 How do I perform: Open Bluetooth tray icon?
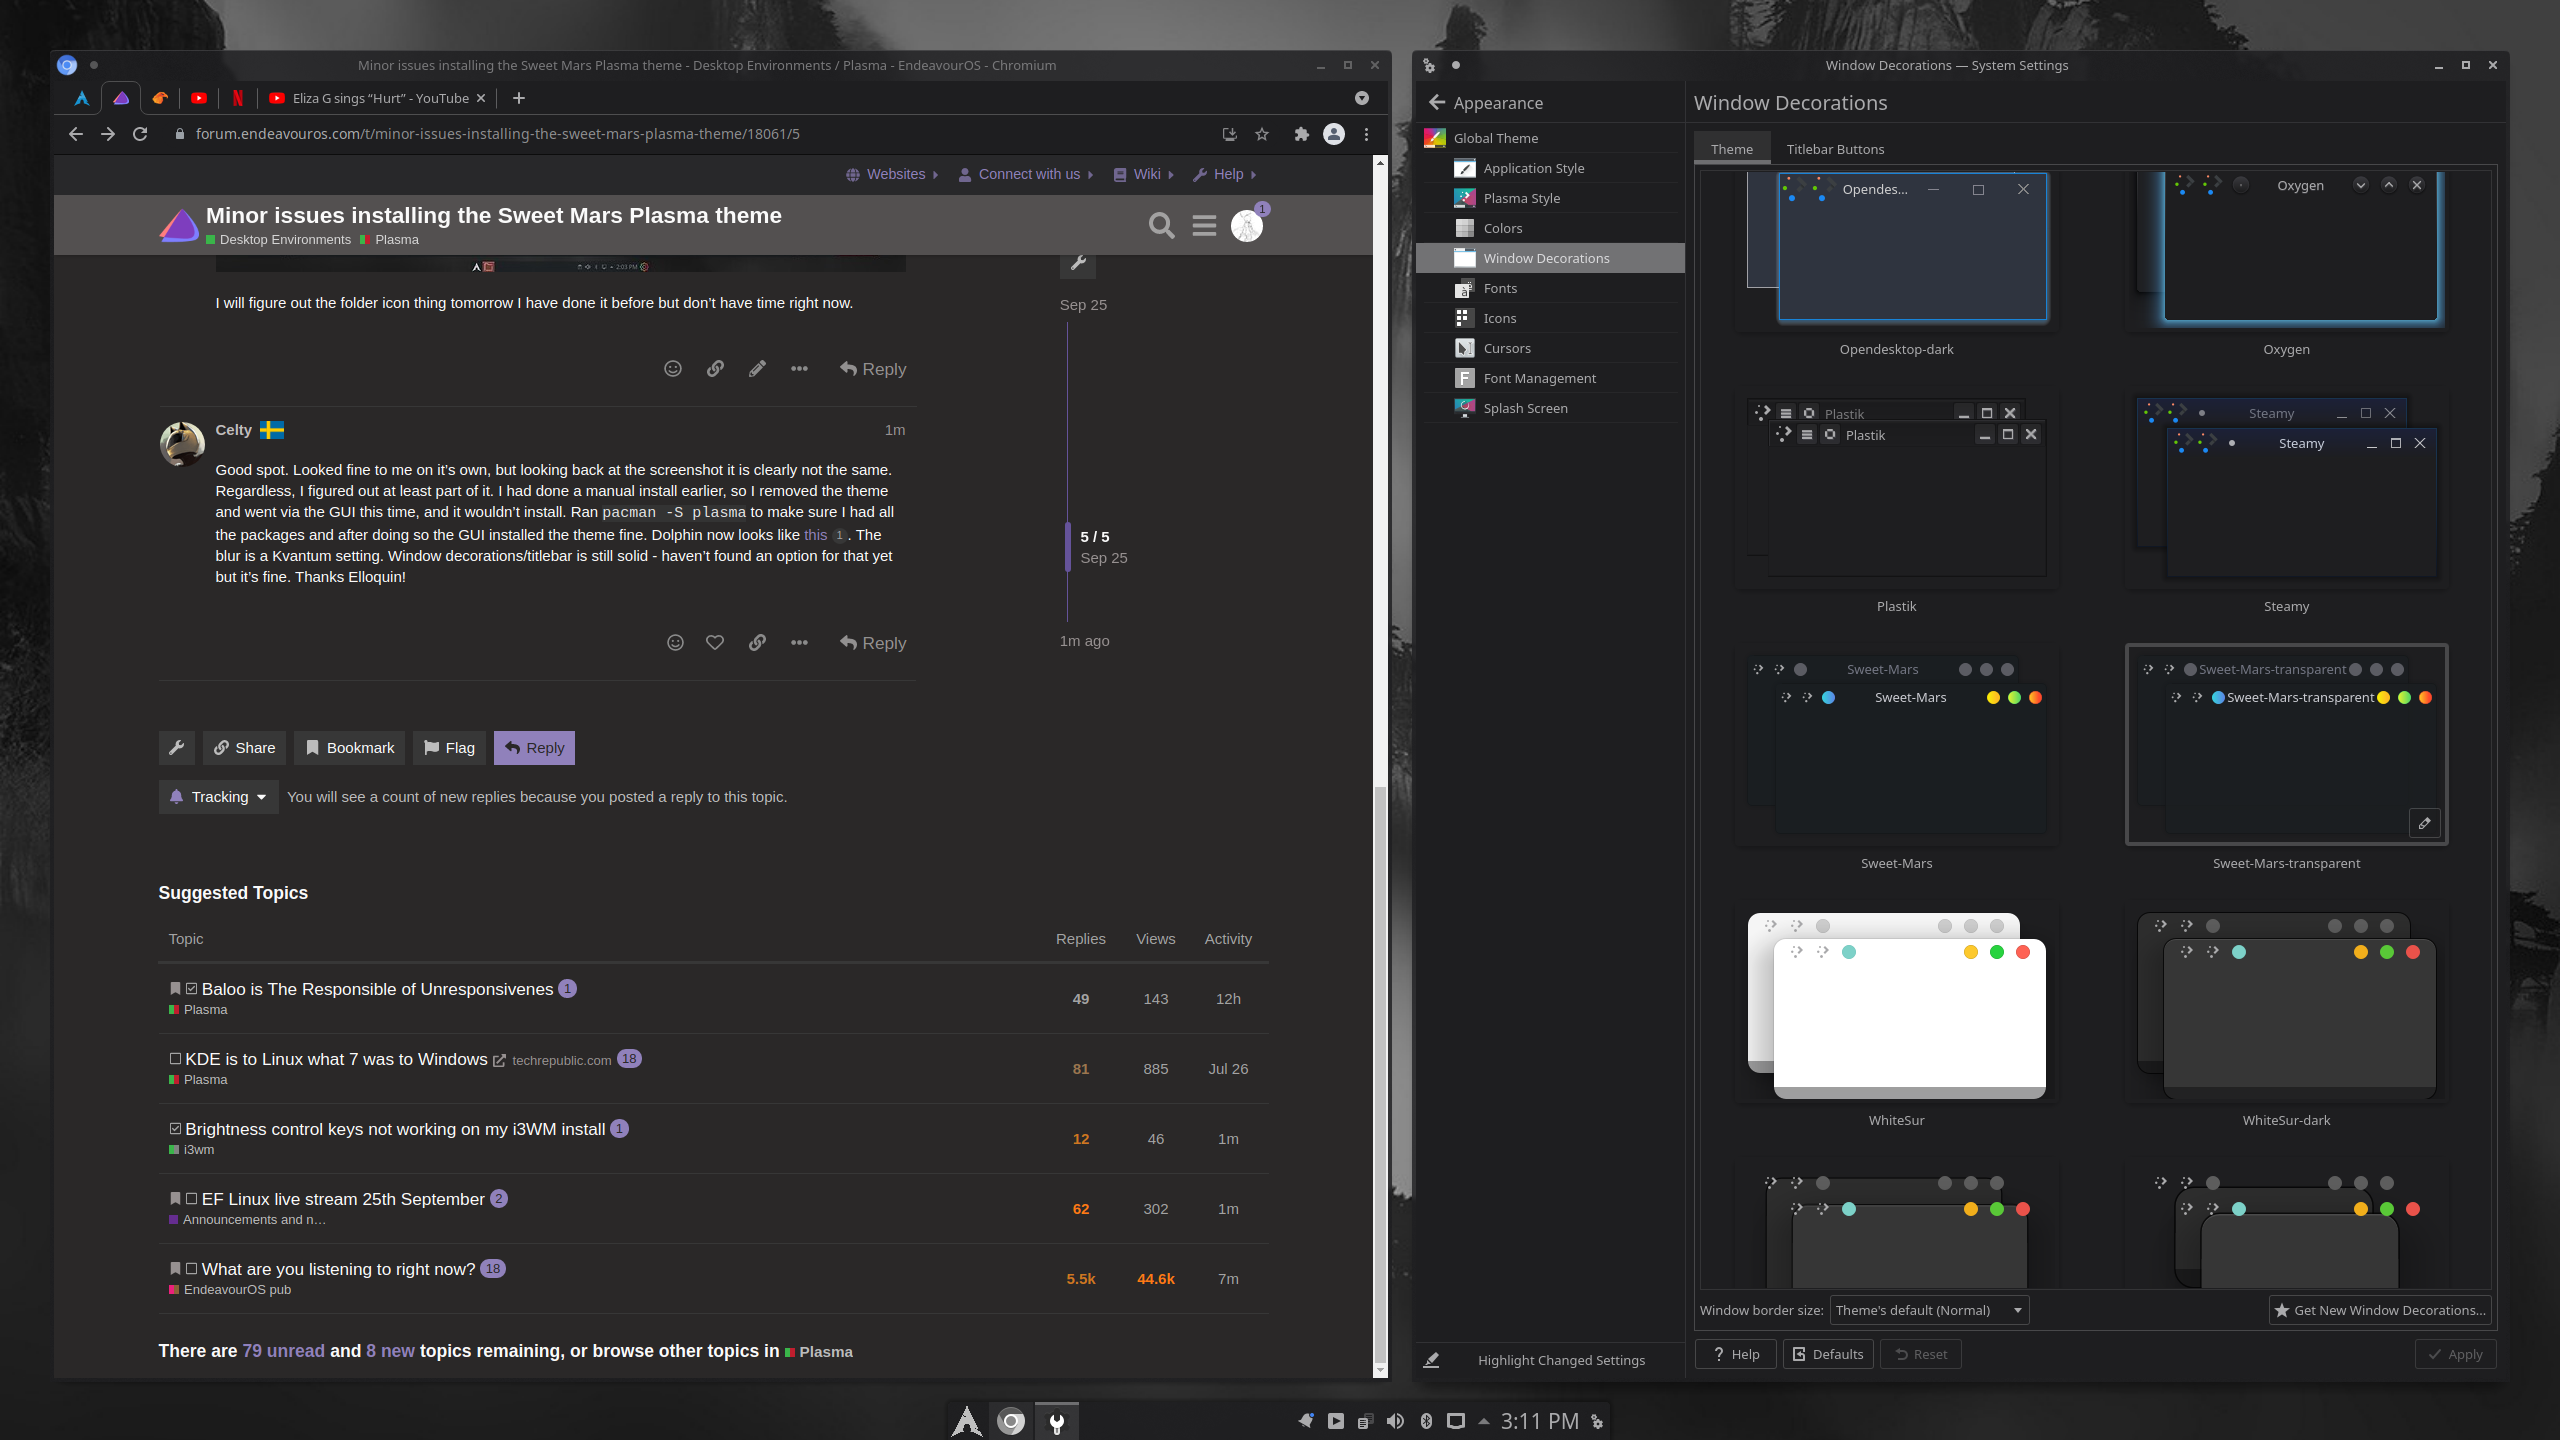1427,1421
